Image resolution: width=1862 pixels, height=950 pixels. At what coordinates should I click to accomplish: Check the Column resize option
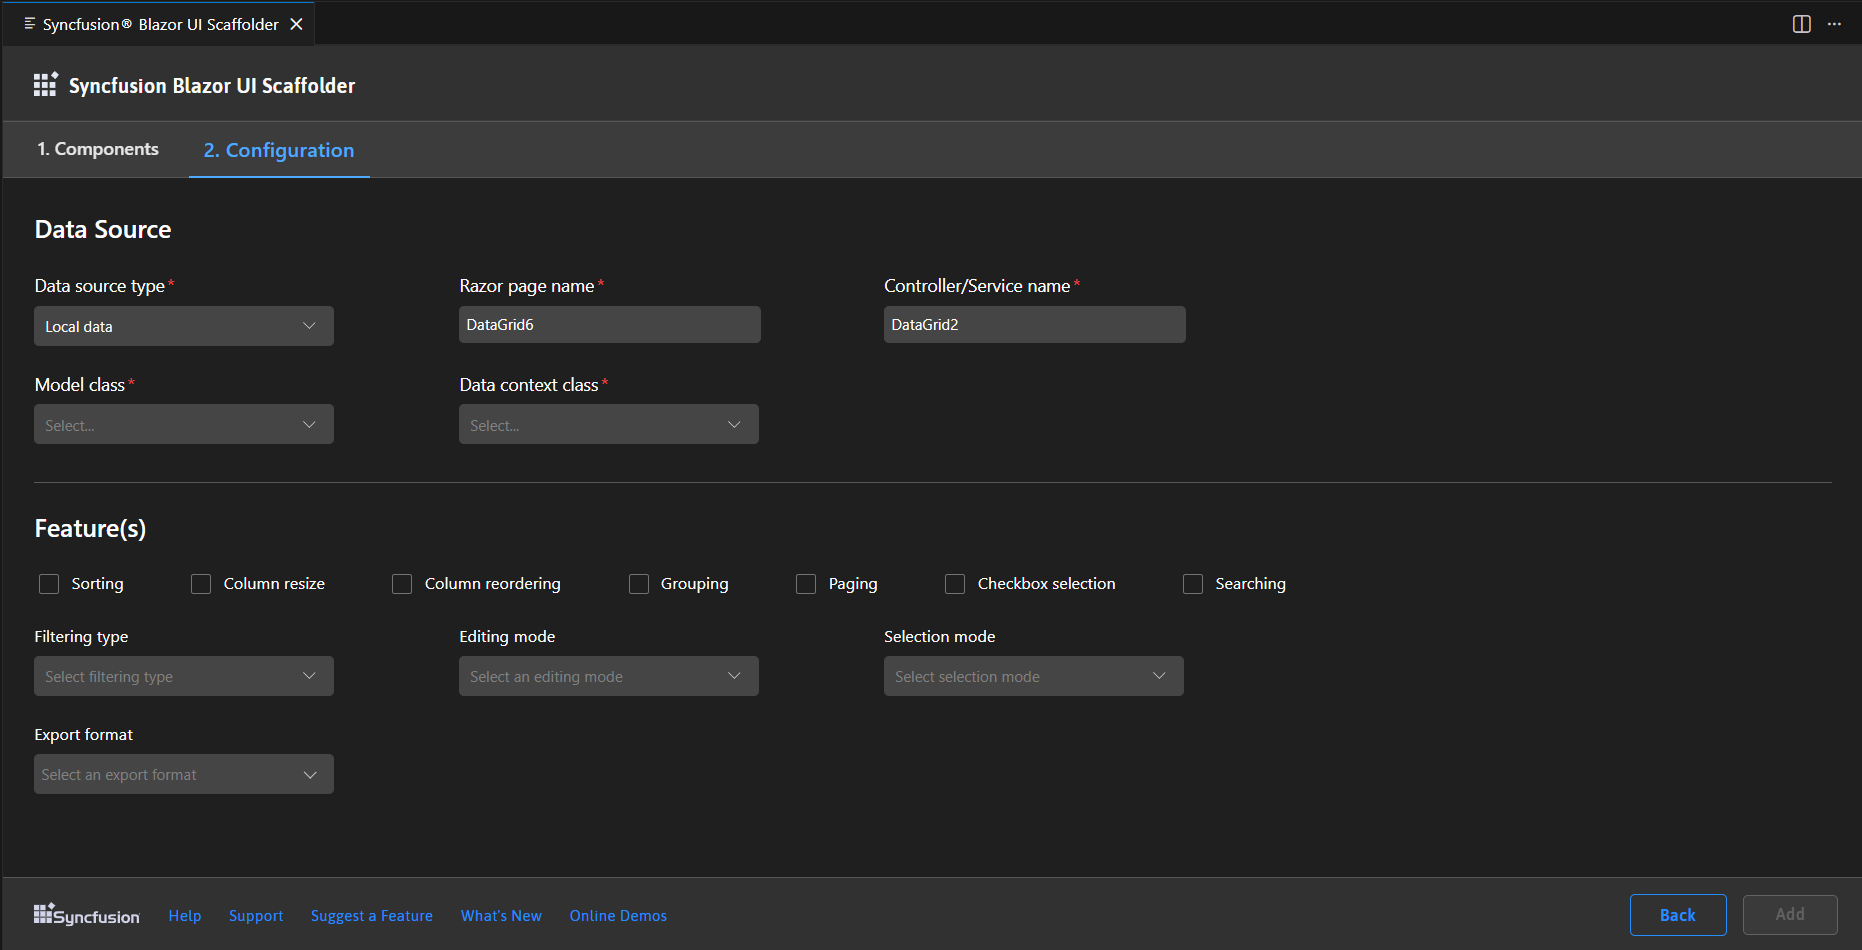201,584
